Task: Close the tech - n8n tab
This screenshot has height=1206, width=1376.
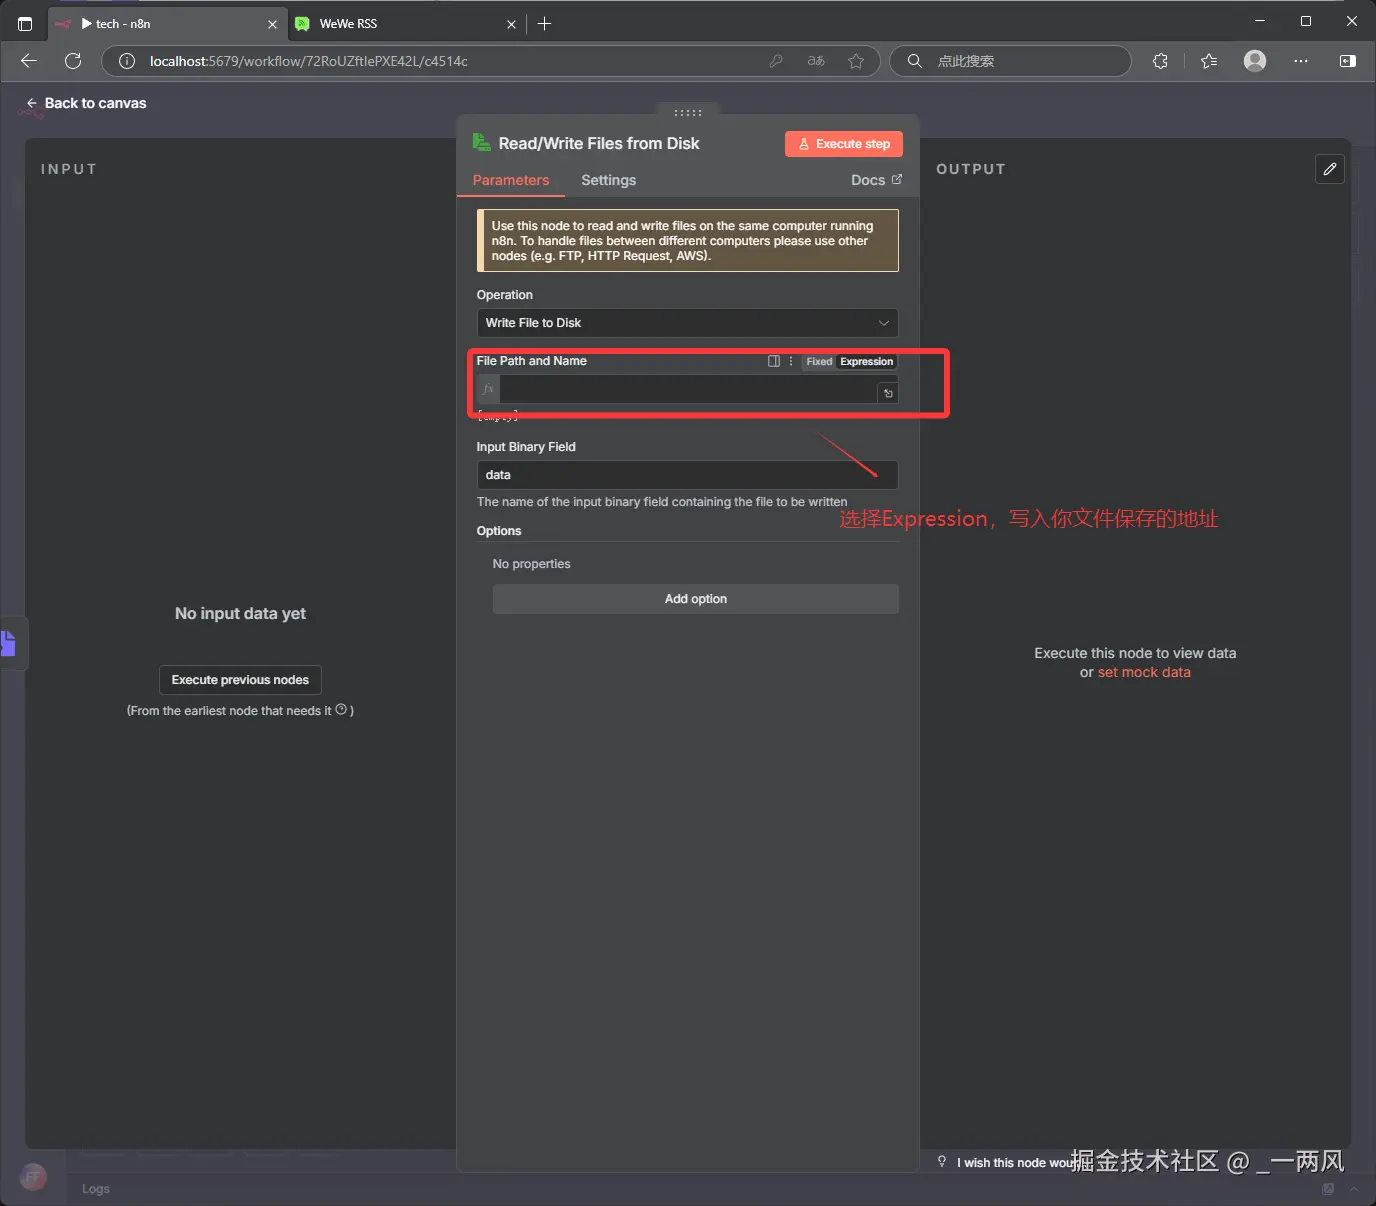Action: tap(272, 24)
